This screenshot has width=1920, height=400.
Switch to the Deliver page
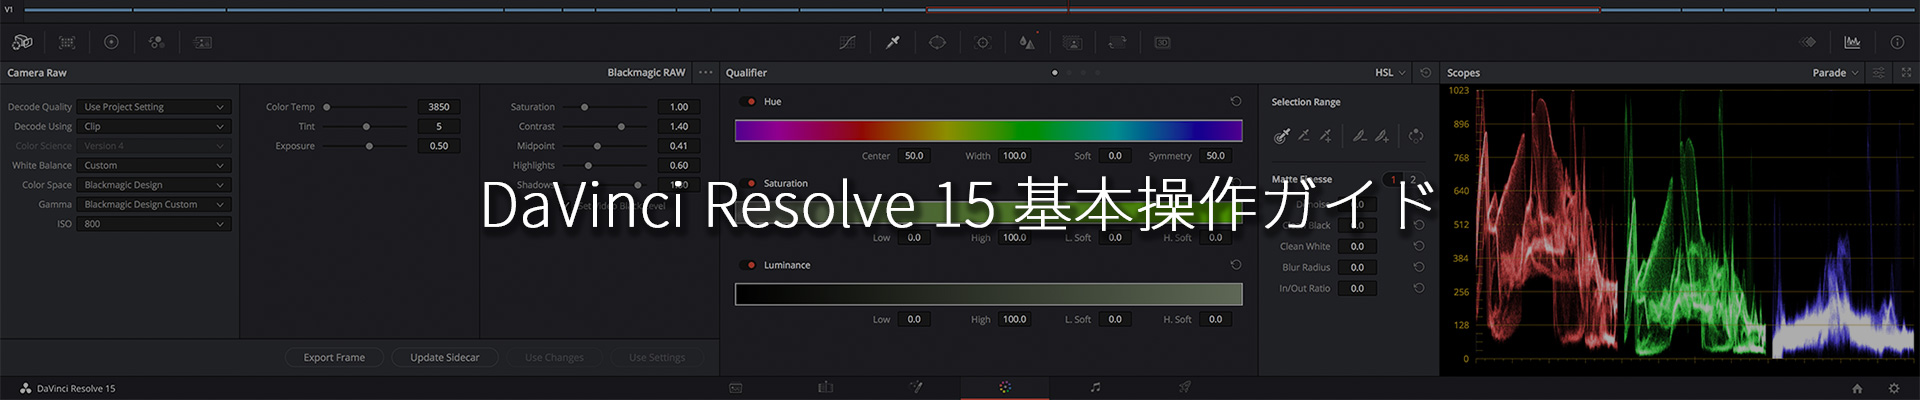(1184, 387)
